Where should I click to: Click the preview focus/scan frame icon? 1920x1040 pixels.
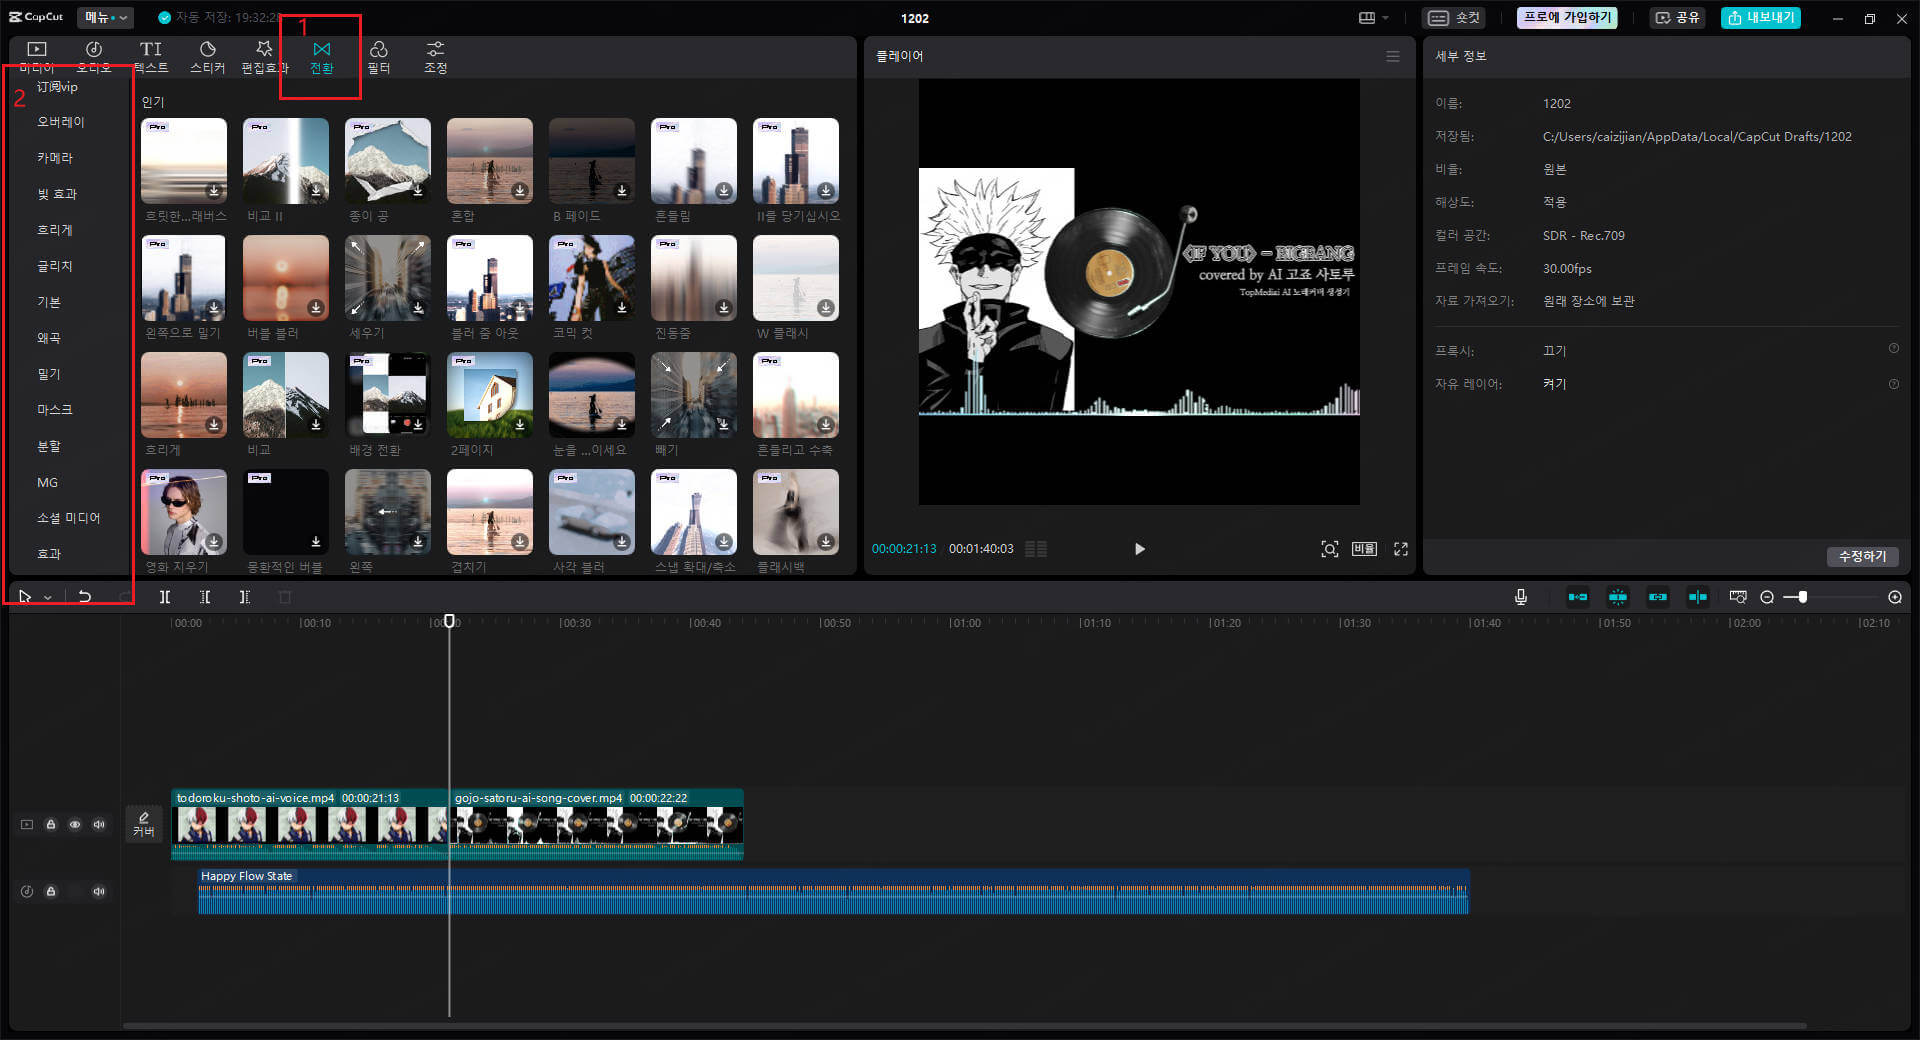point(1329,549)
